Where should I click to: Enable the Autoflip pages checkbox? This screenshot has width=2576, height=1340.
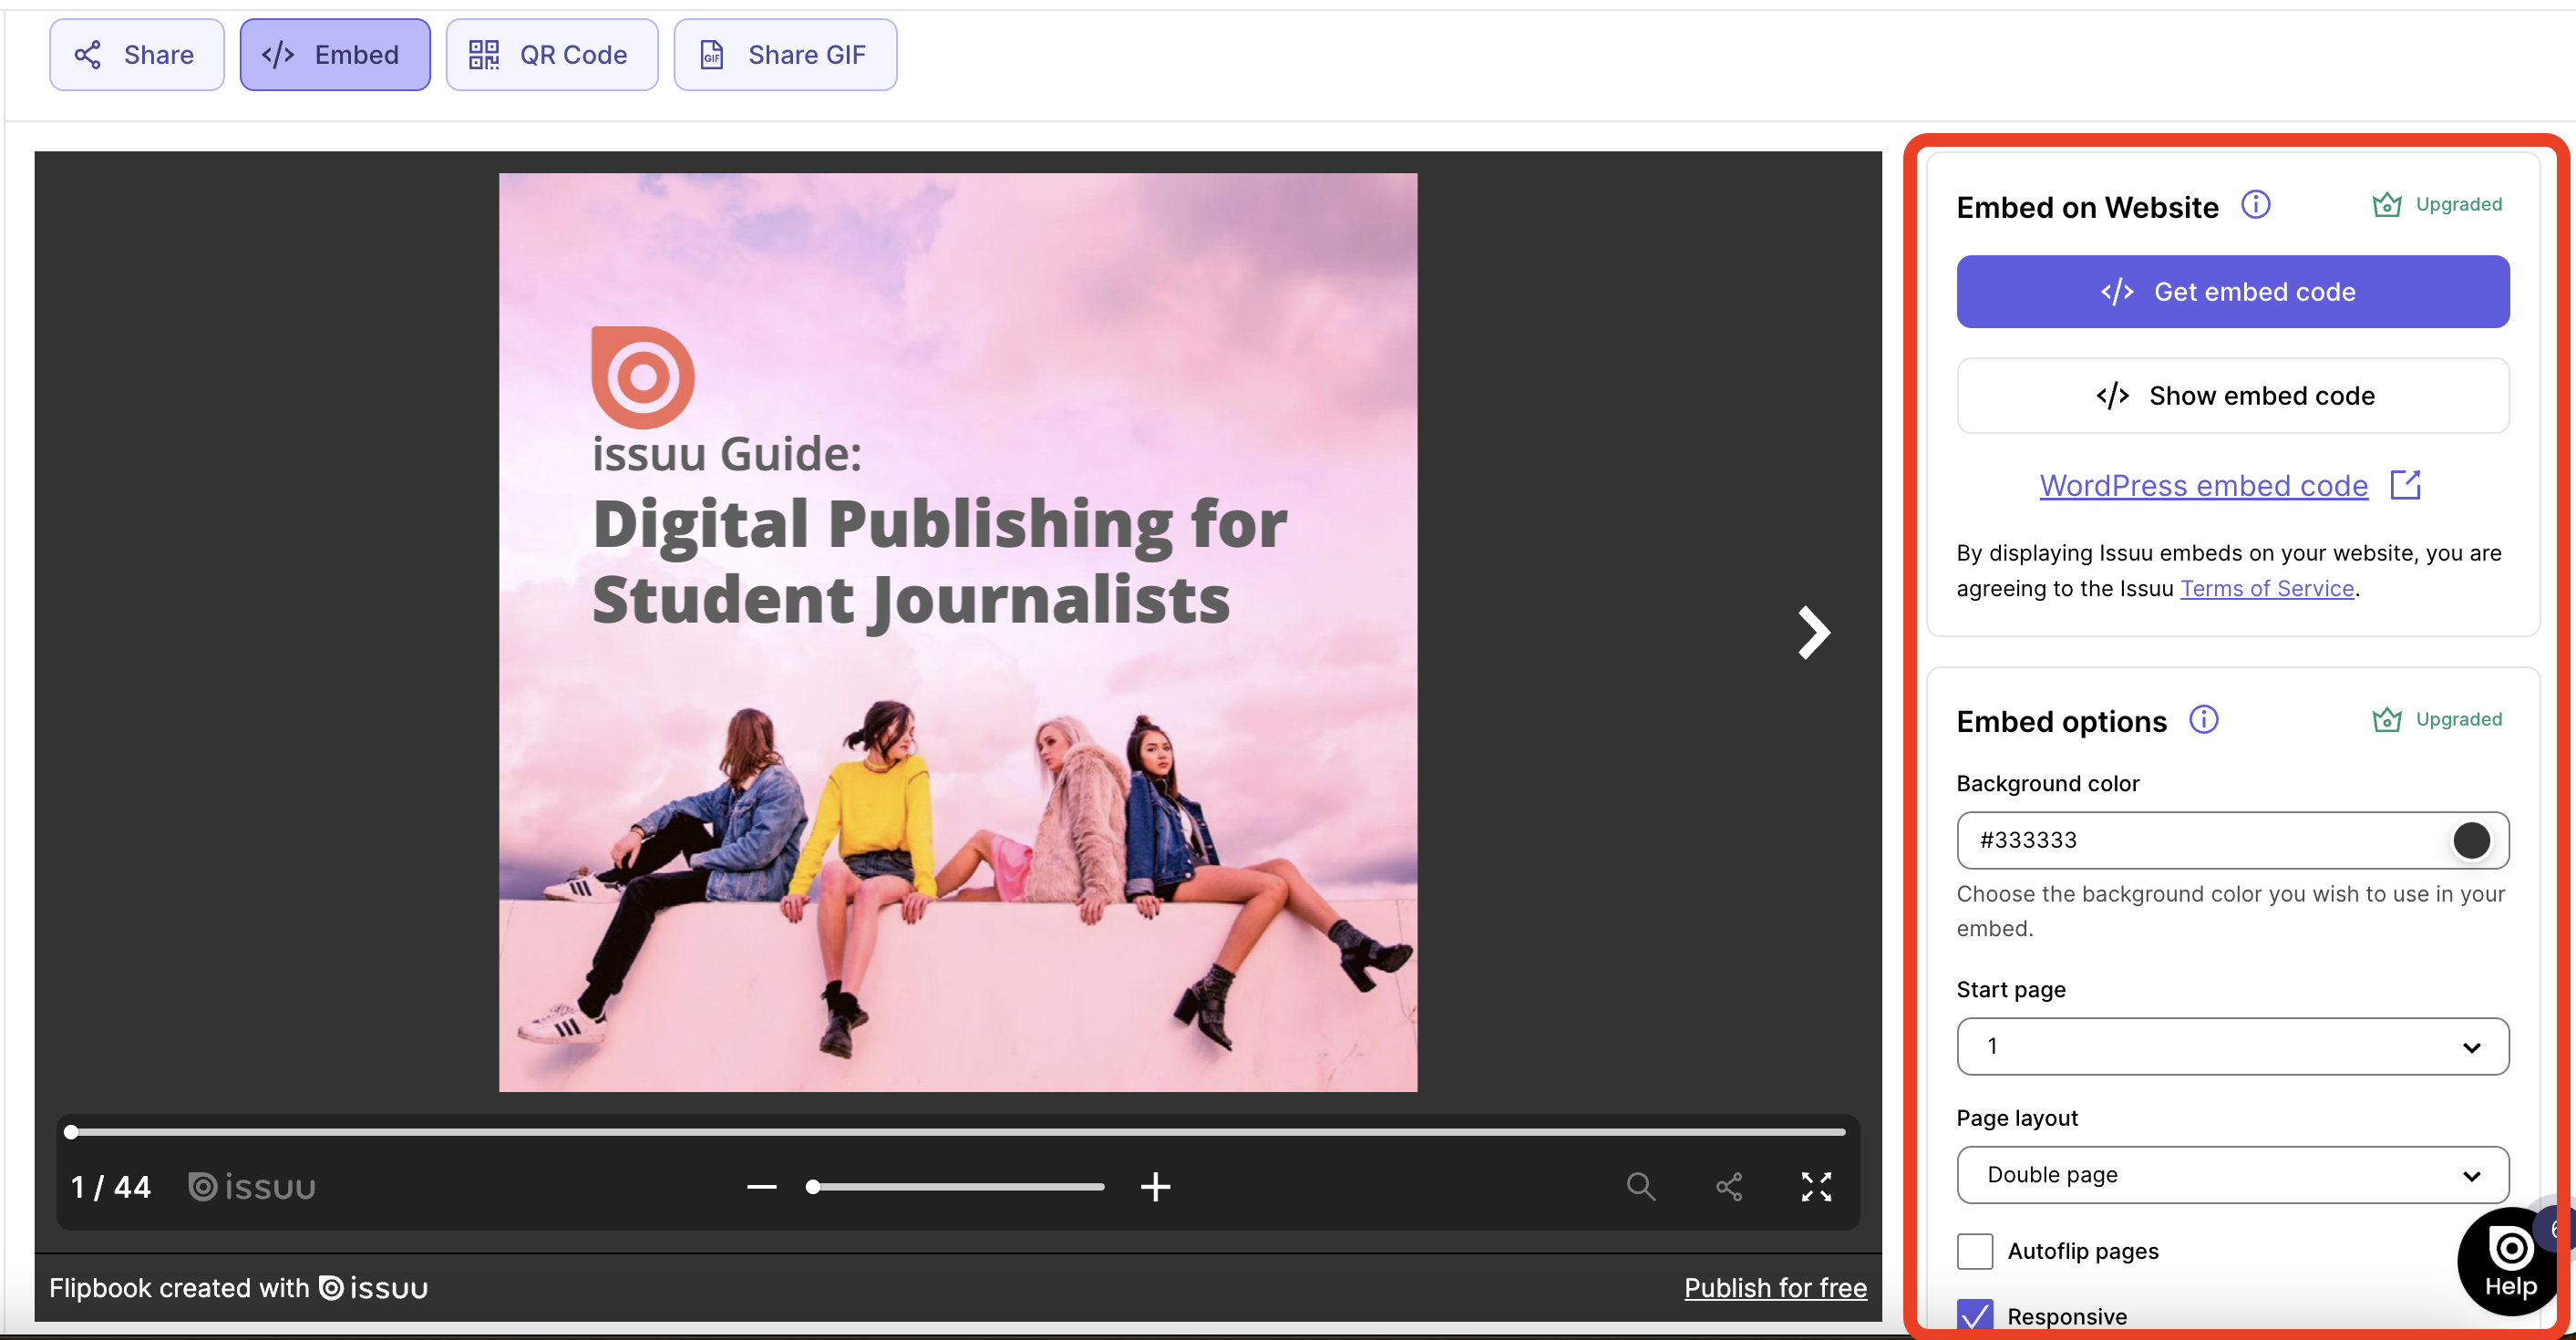click(x=1974, y=1250)
